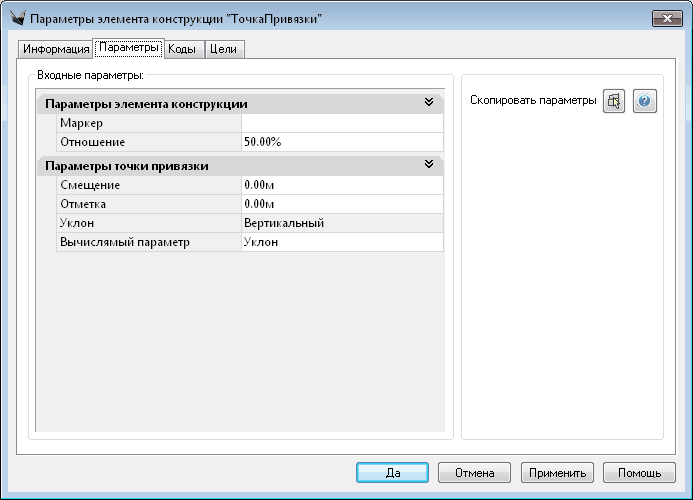Click the Отмена button
The width and height of the screenshot is (693, 500).
(x=474, y=472)
